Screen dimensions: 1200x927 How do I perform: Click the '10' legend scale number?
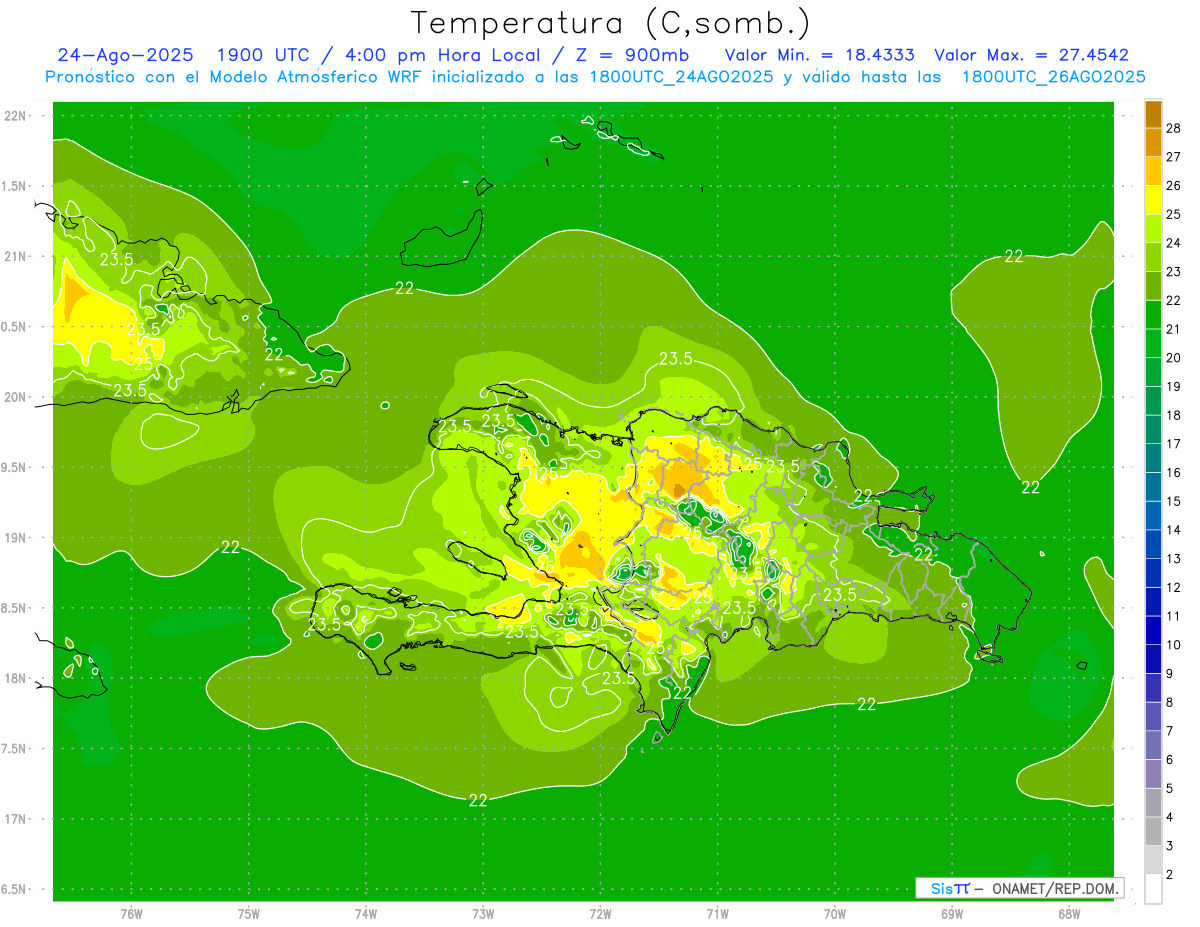tap(1174, 645)
